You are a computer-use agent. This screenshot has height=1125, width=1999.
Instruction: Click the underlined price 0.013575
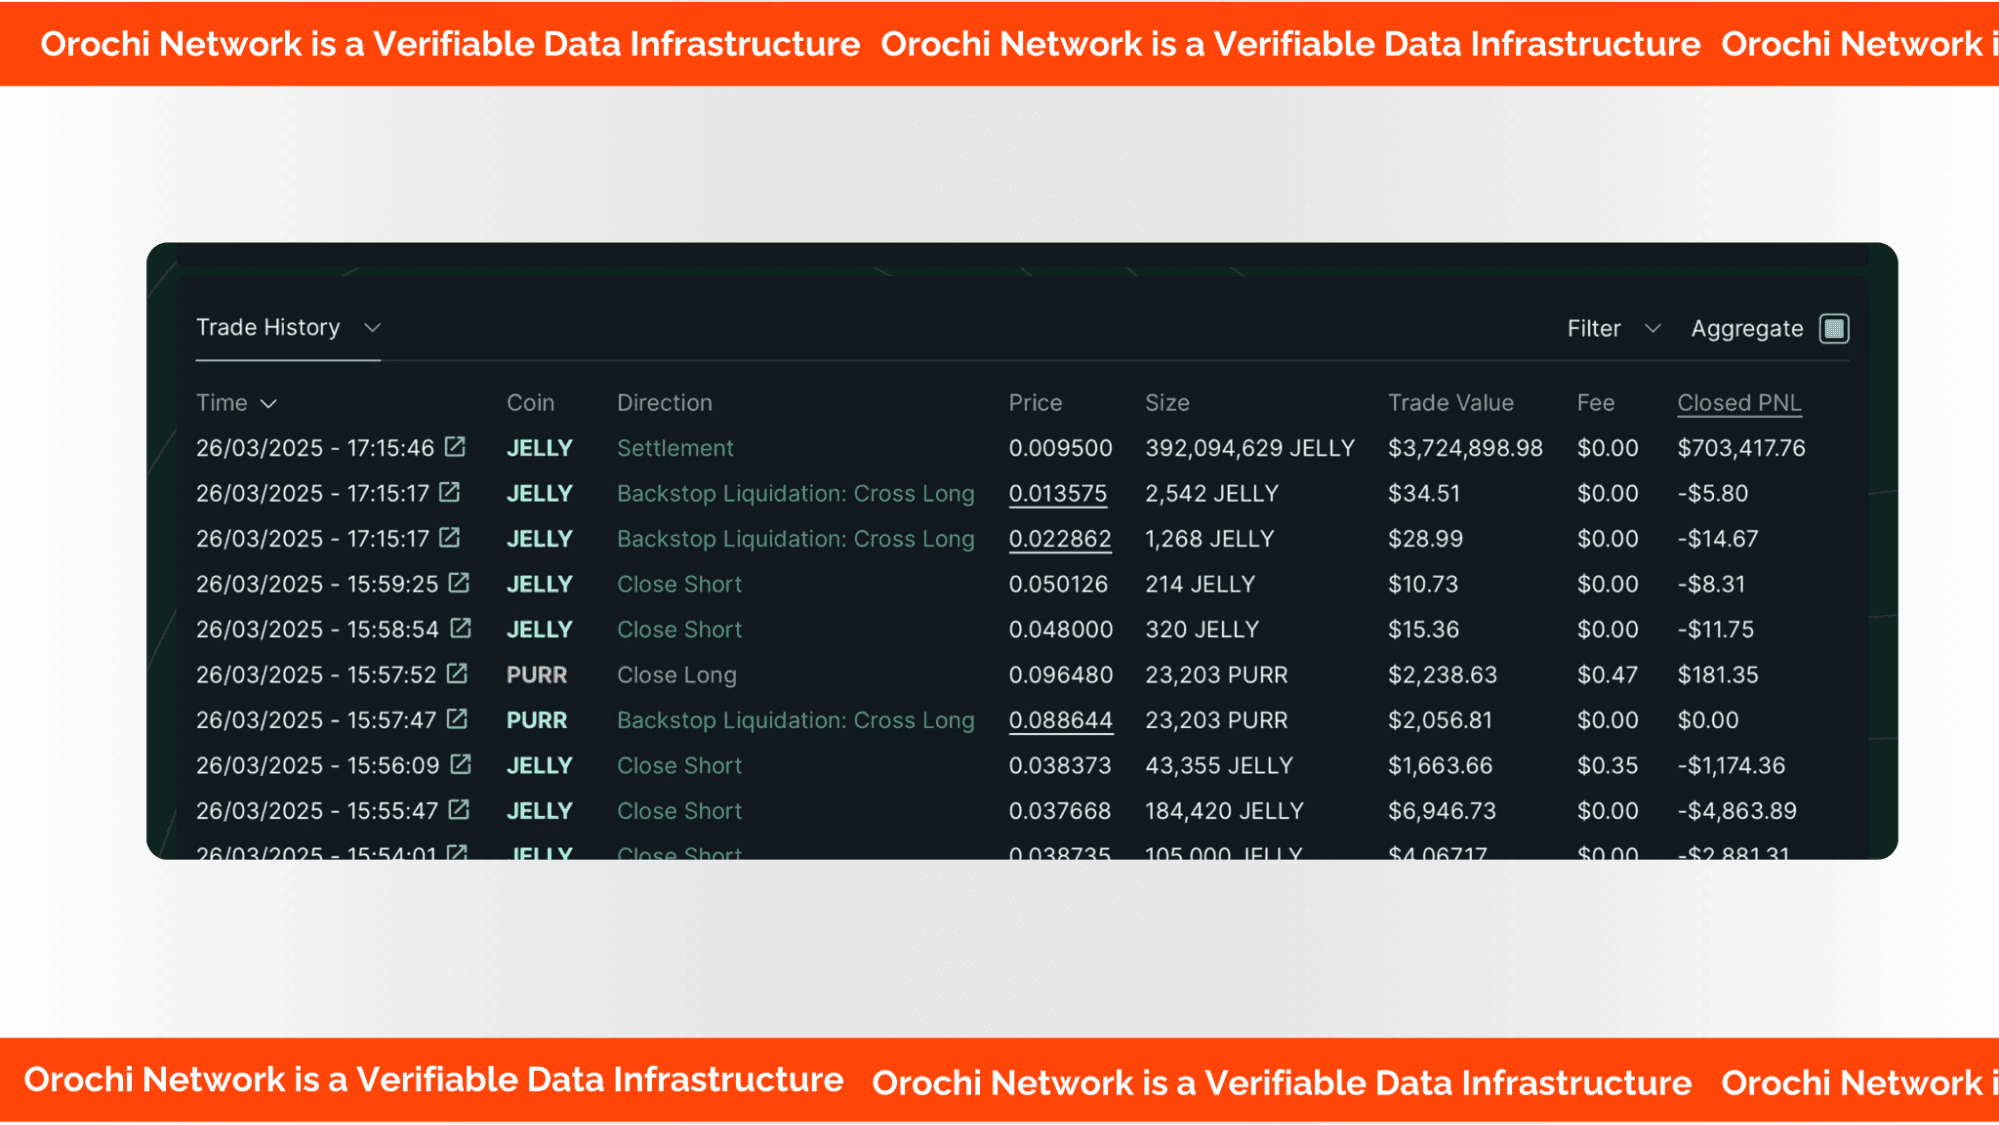[1058, 494]
